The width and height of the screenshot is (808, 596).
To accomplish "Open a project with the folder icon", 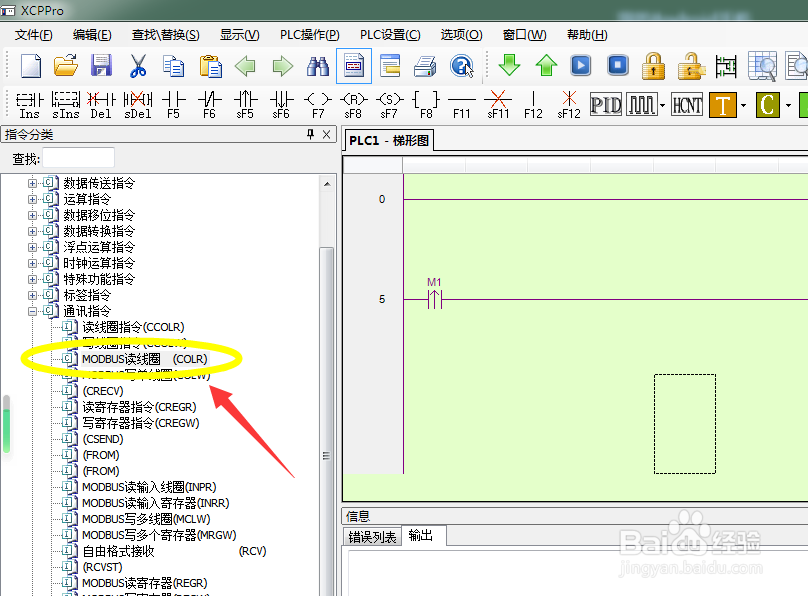I will click(66, 66).
